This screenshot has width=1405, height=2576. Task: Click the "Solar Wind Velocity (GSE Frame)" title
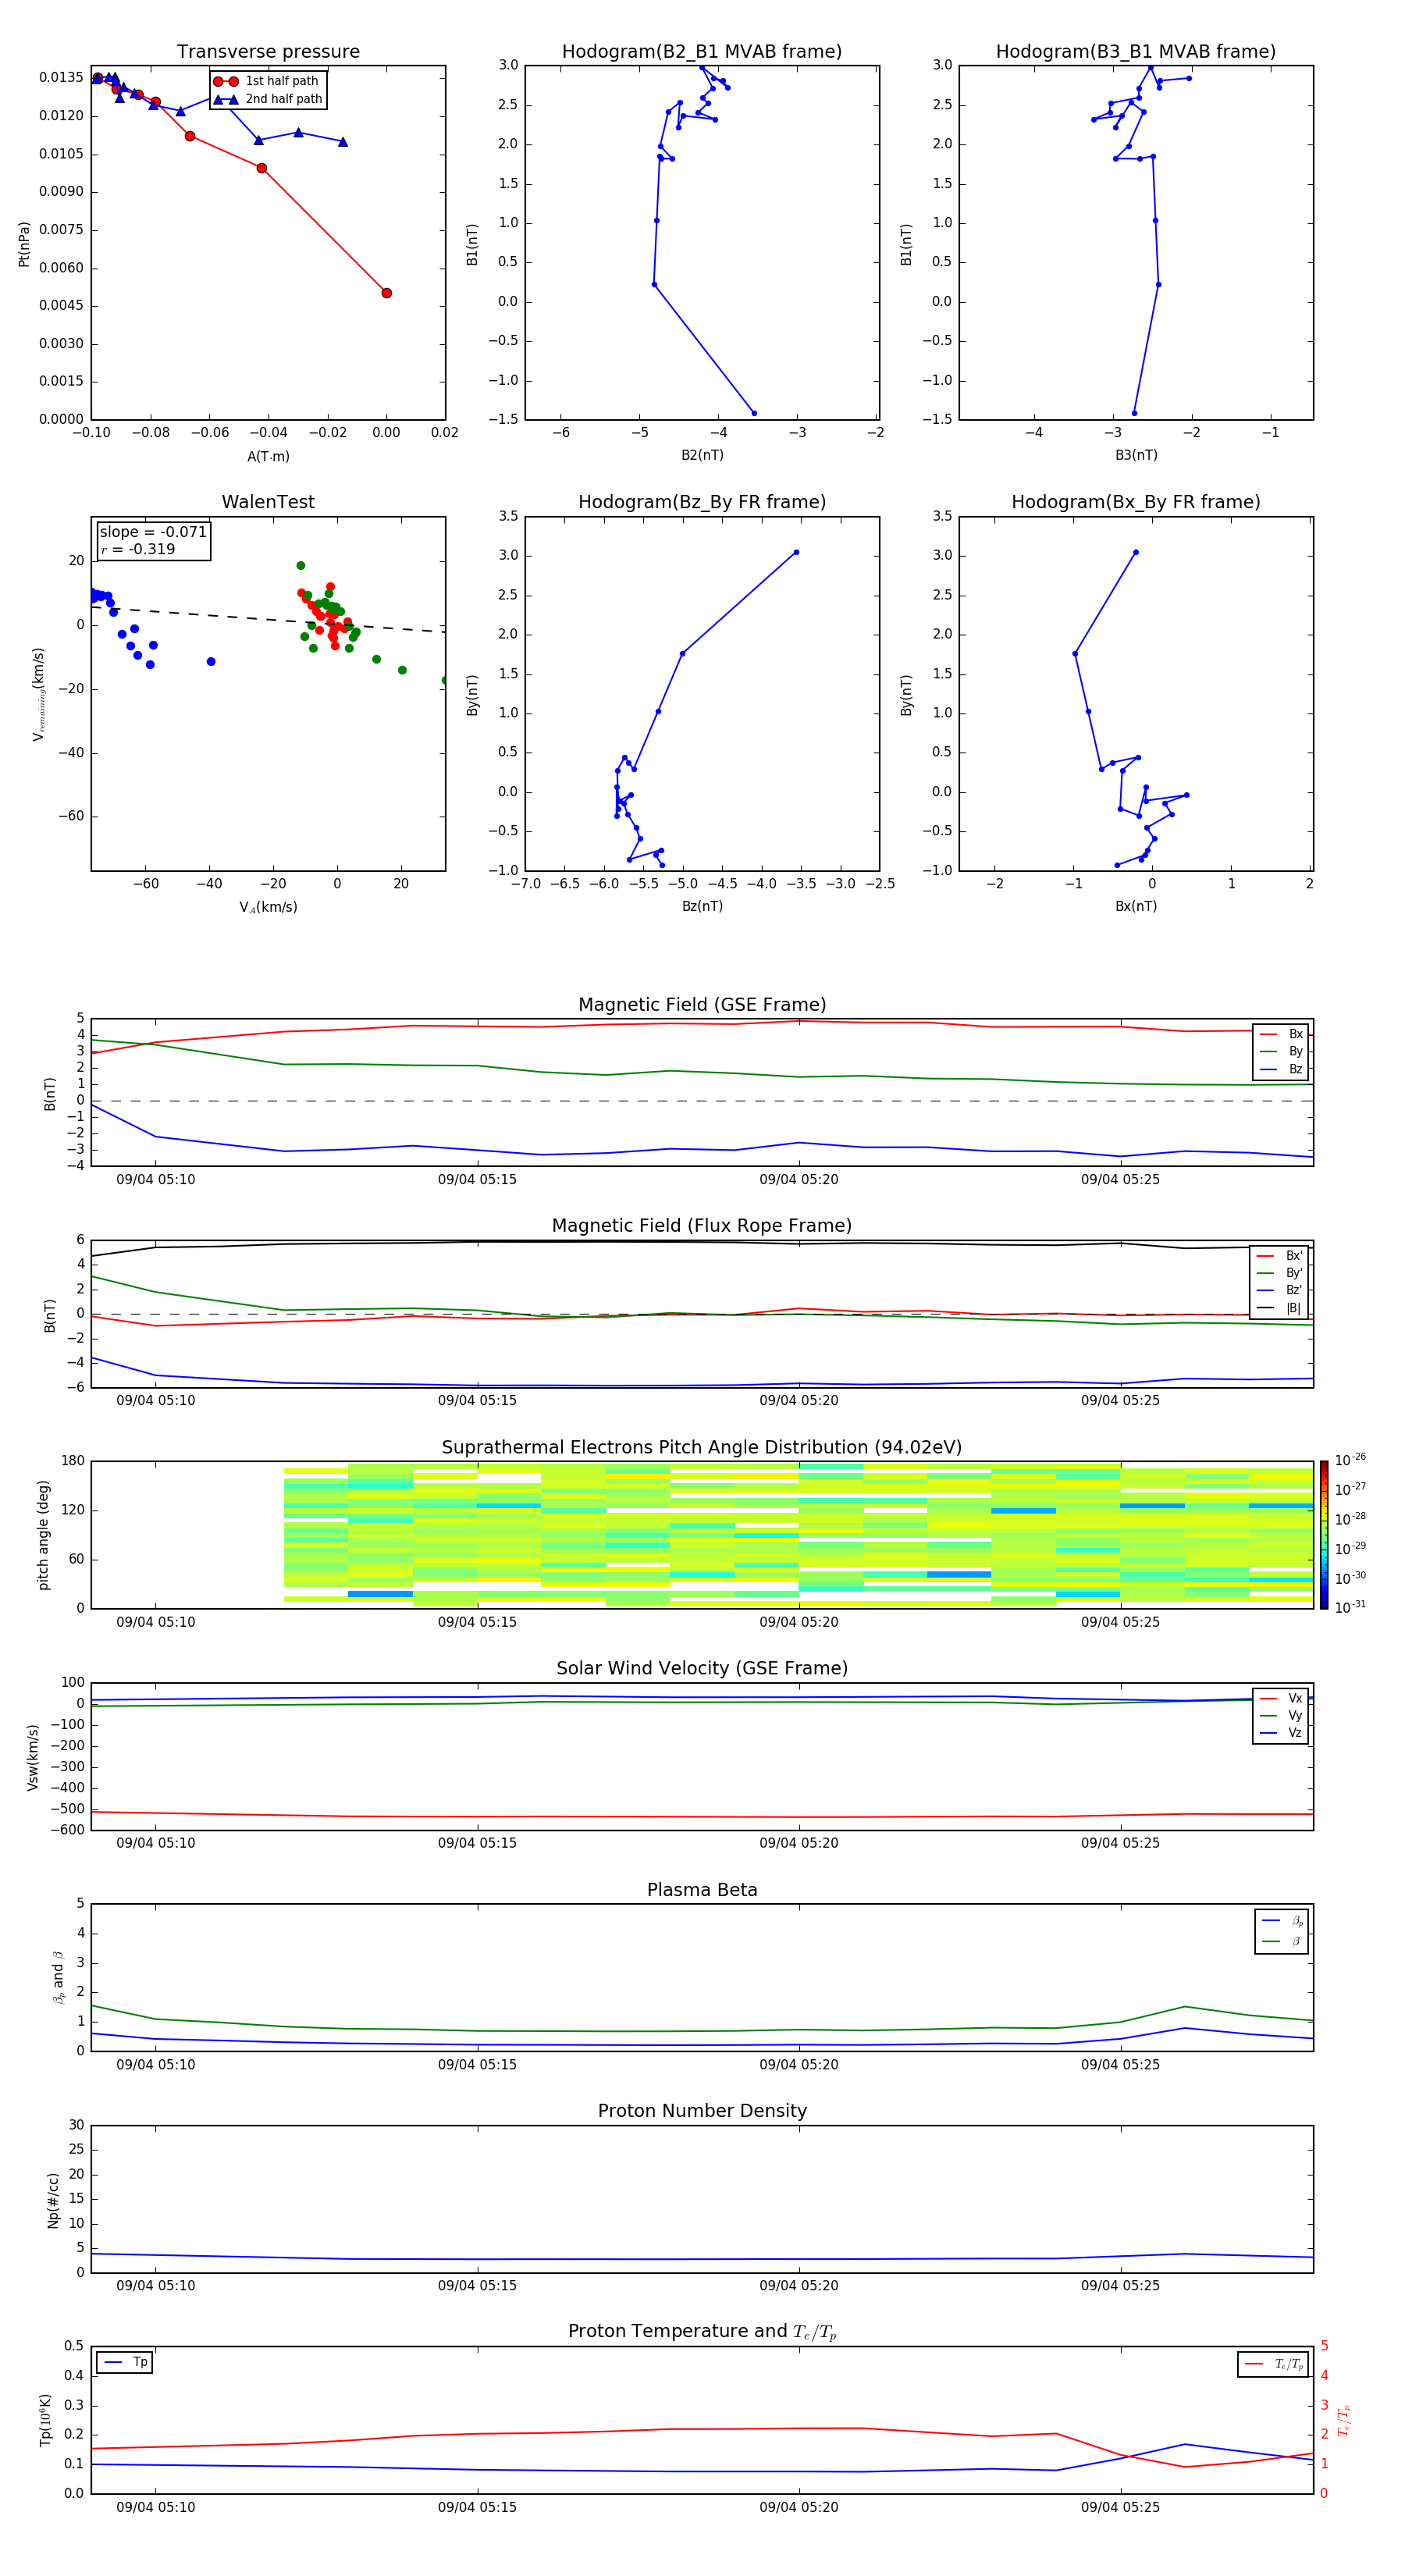click(x=702, y=1668)
